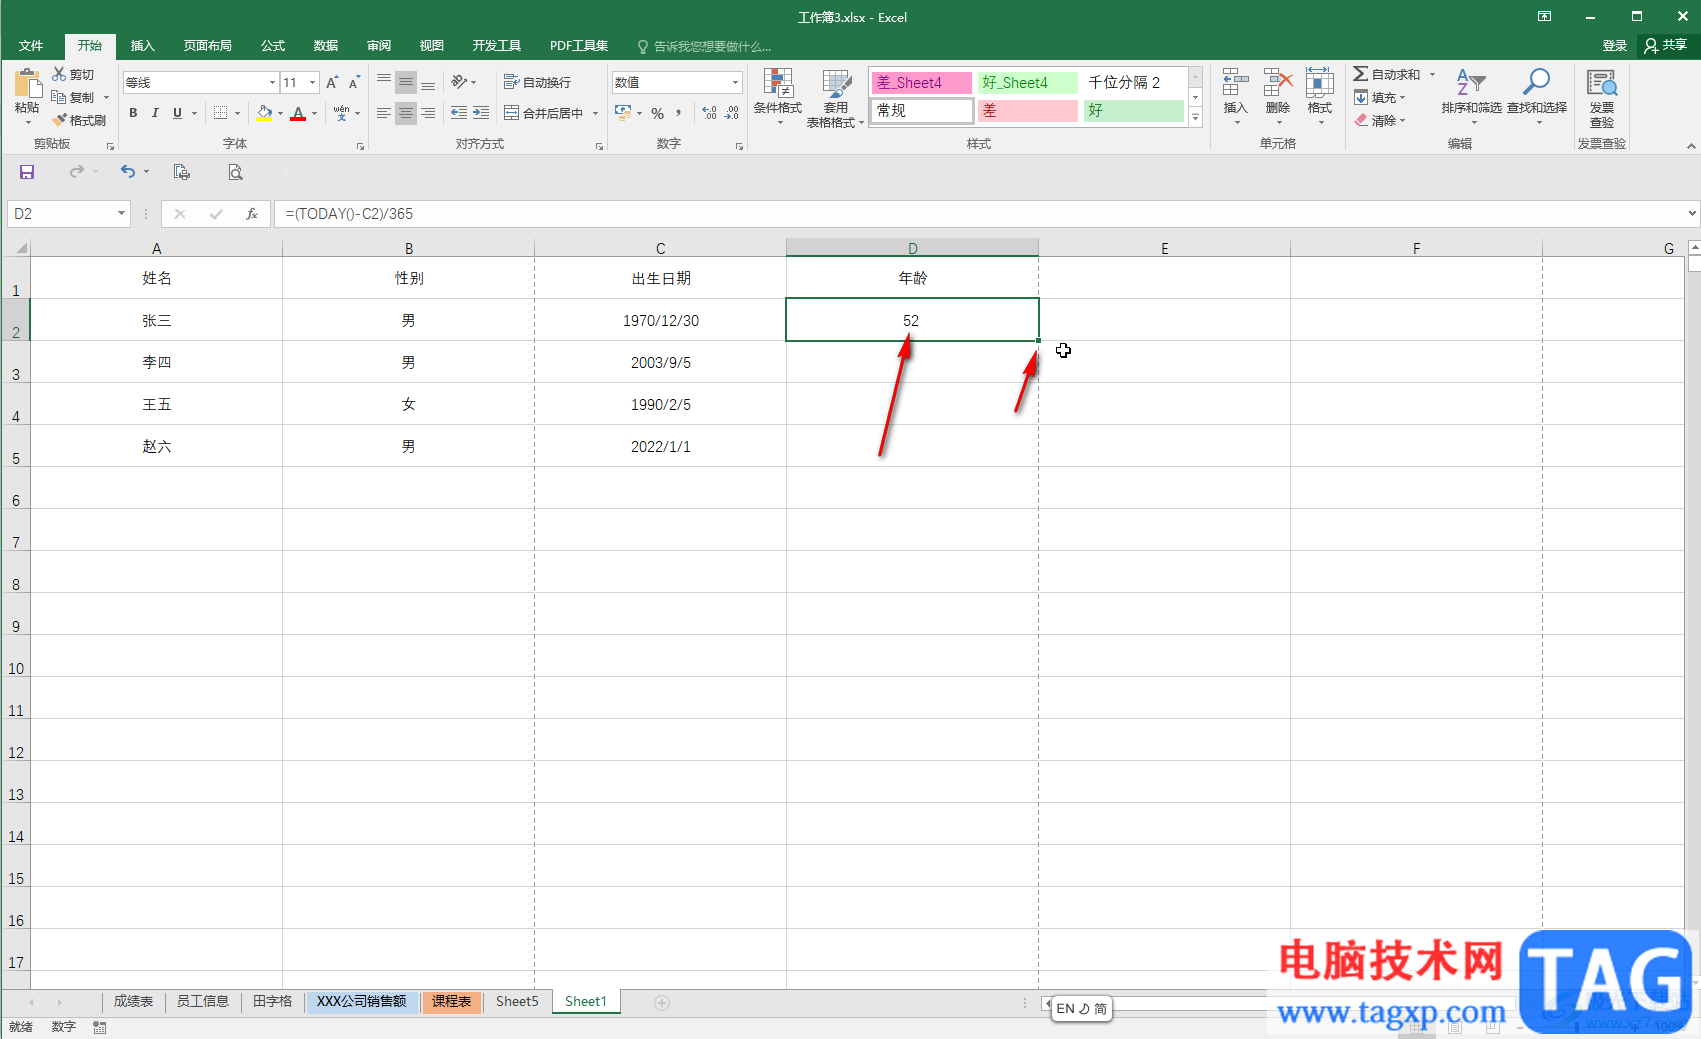Click the Share (共享) button
Viewport: 1701px width, 1039px height.
[1666, 45]
